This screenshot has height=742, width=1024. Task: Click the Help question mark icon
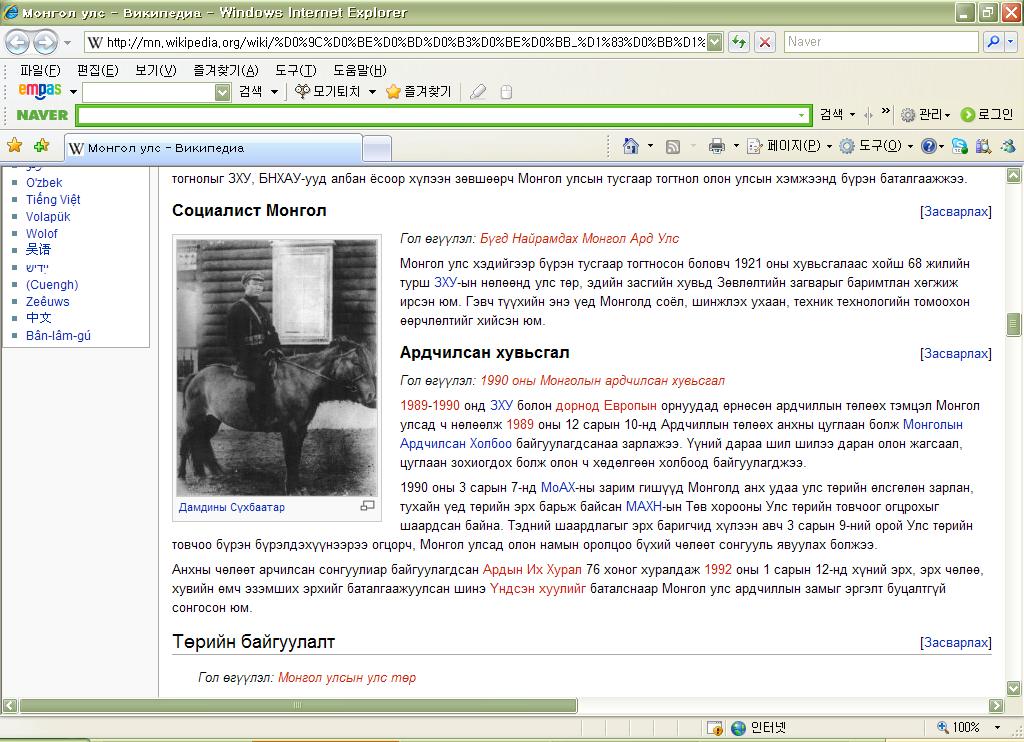click(x=928, y=146)
